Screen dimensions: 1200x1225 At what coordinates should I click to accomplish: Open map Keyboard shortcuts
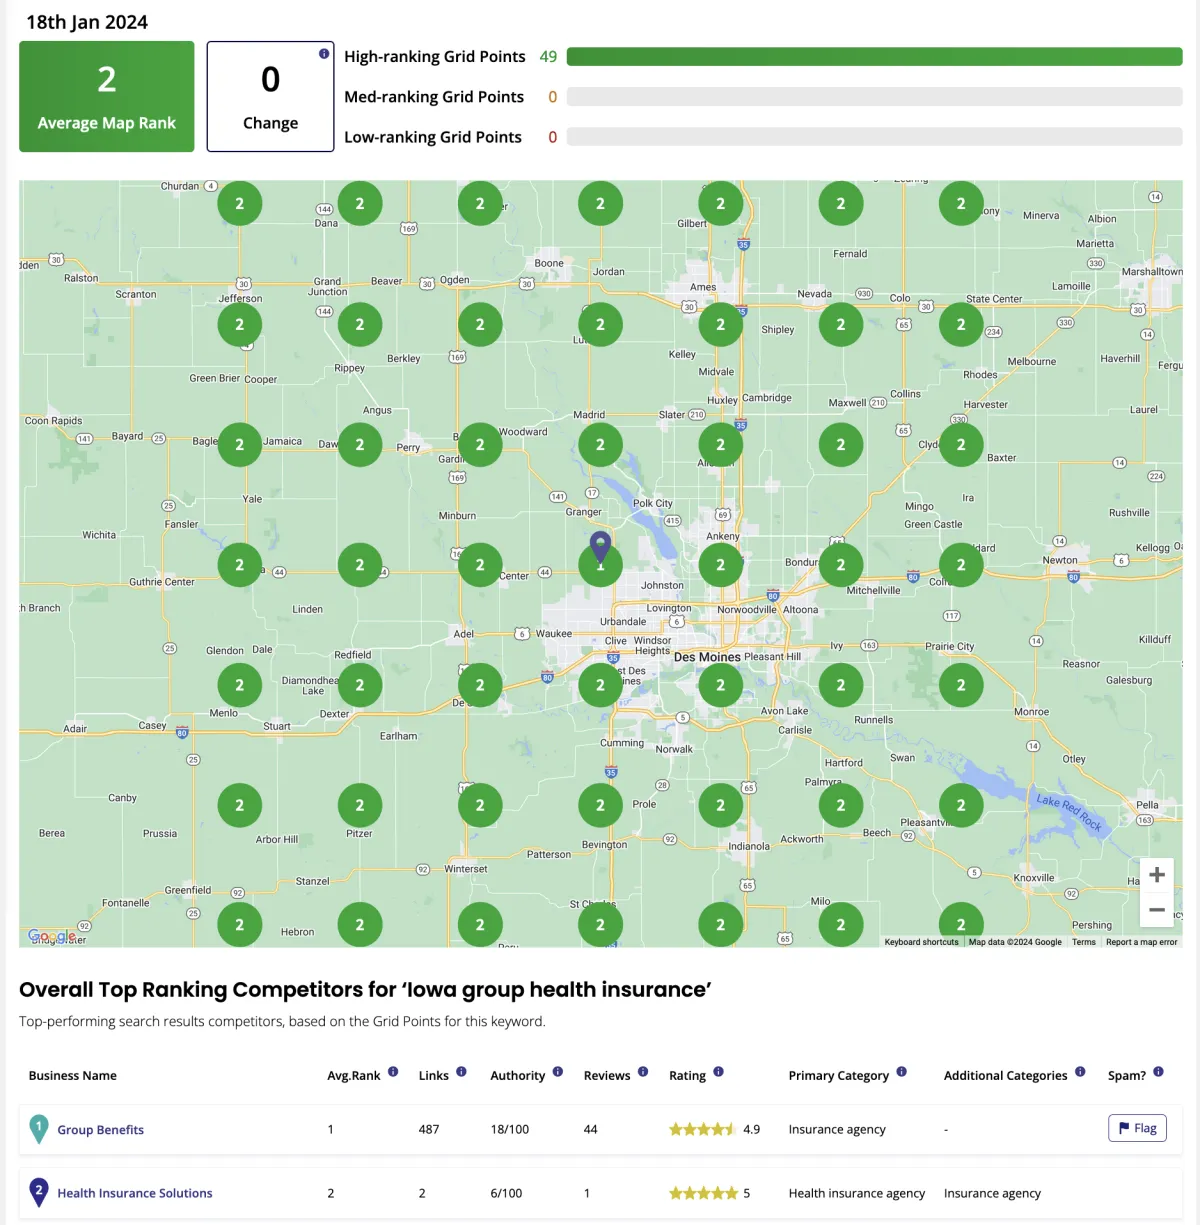[921, 942]
